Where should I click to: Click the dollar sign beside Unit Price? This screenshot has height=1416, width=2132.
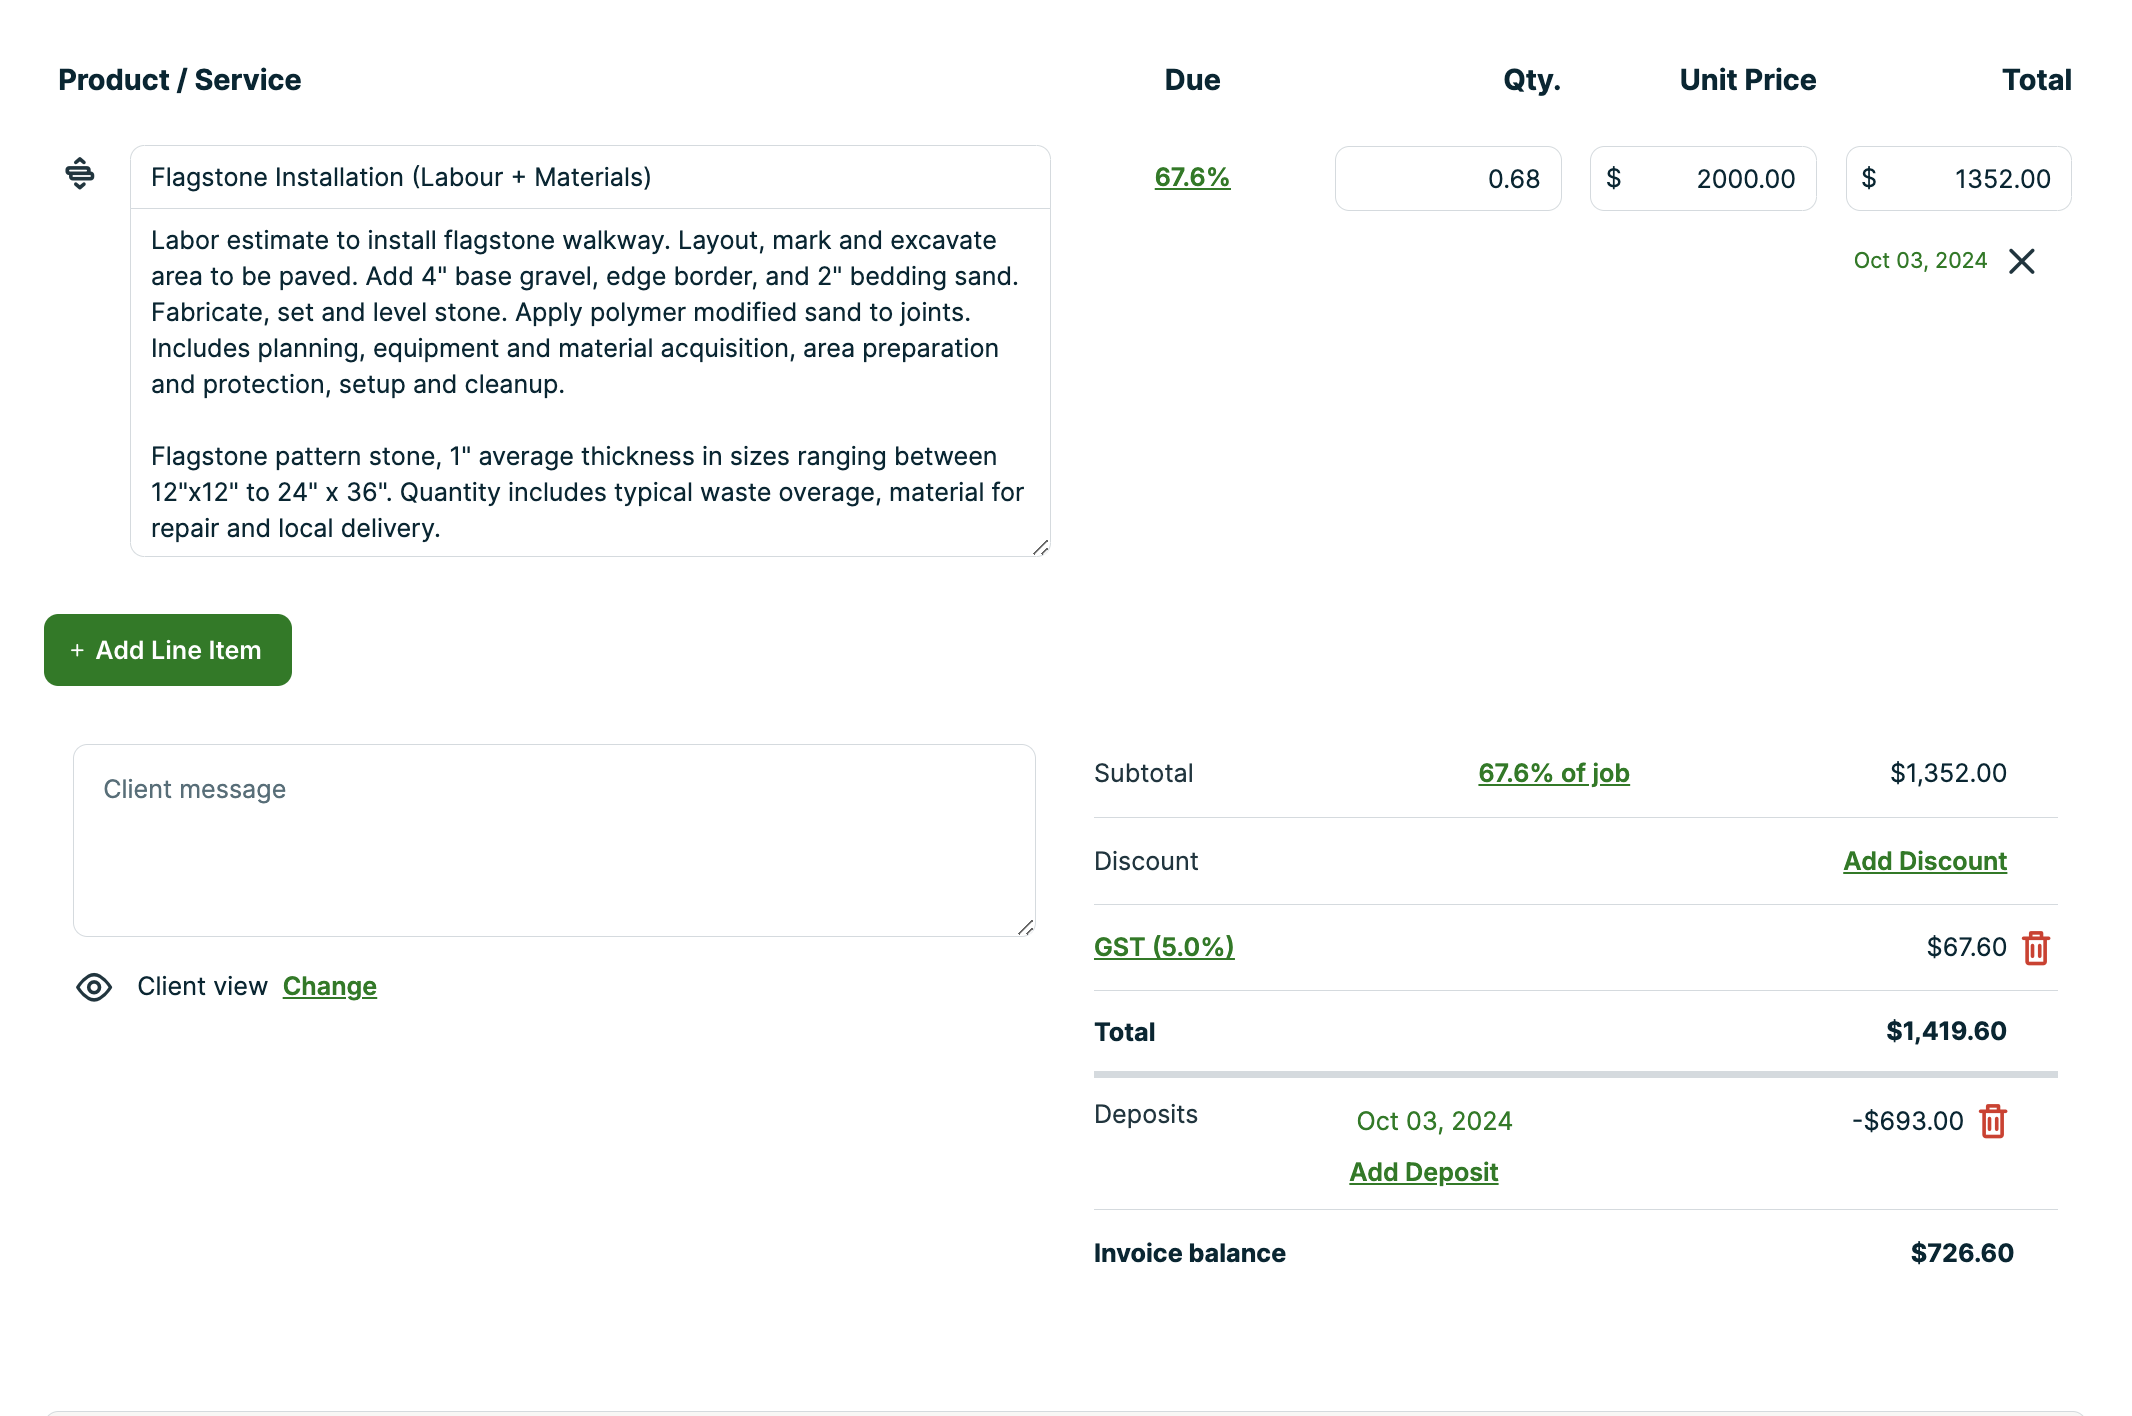(x=1613, y=178)
